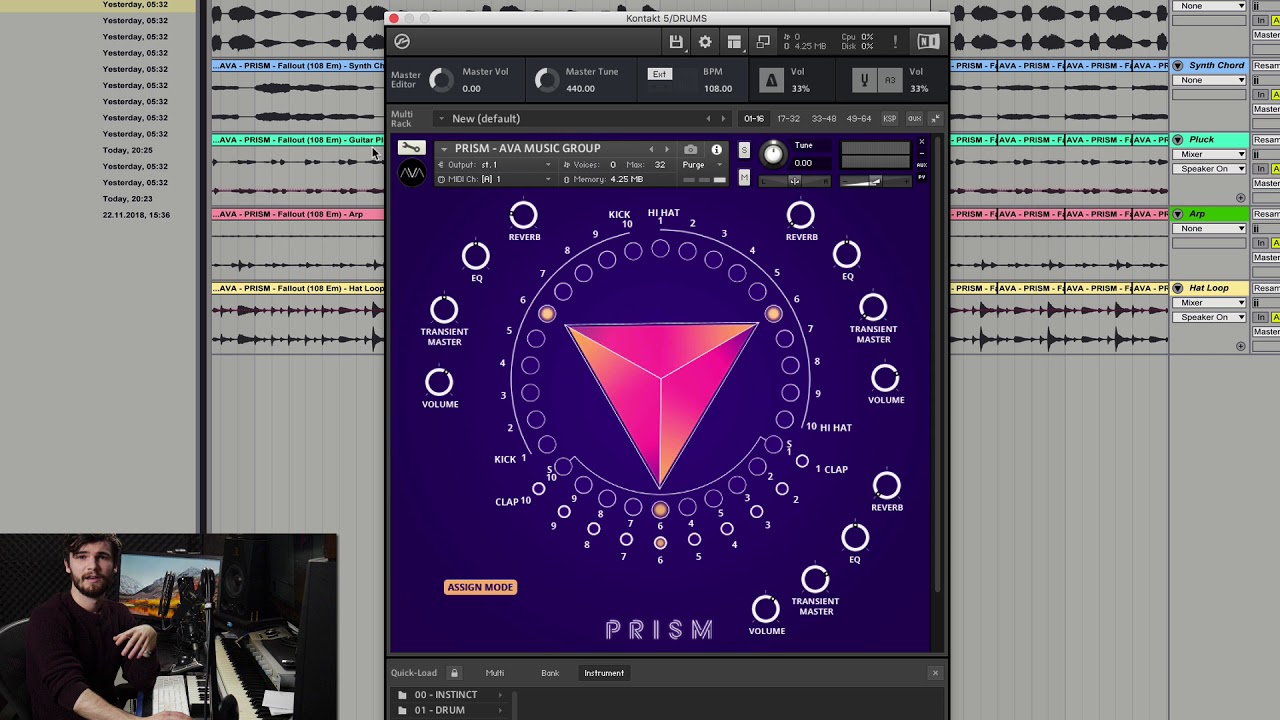The height and width of the screenshot is (720, 1280).
Task: Click the AVA logo in instrument header
Action: tap(412, 173)
